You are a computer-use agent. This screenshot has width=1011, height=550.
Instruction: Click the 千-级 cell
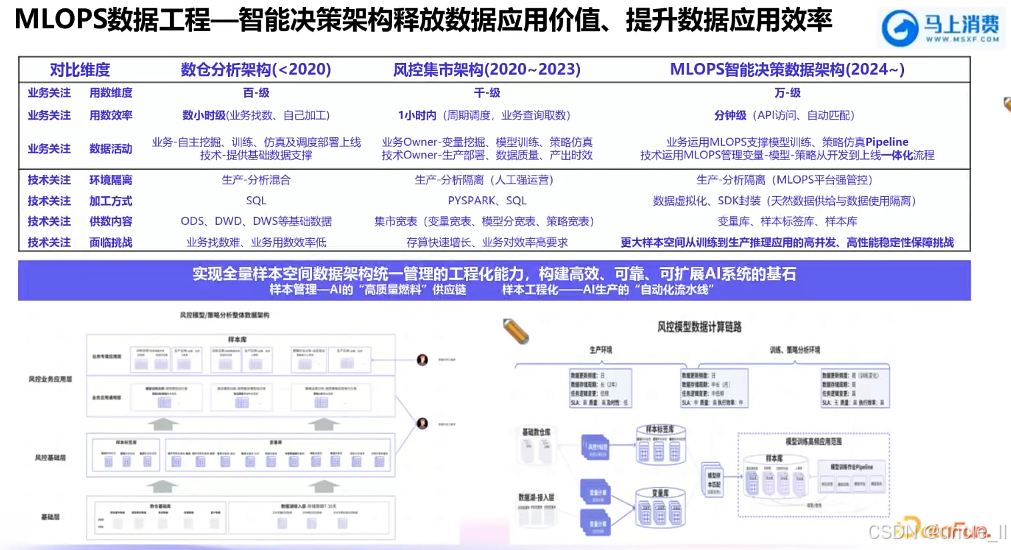(487, 93)
